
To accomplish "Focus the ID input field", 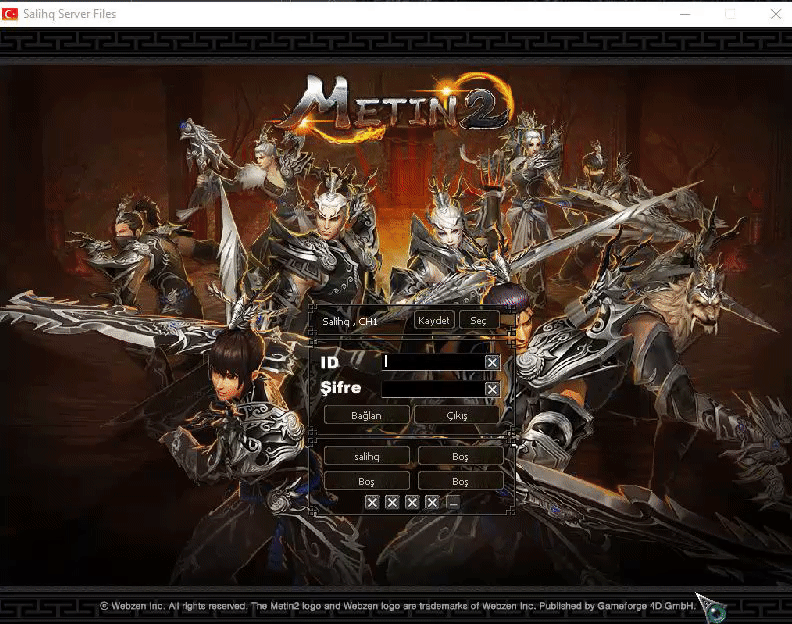I will tap(433, 362).
